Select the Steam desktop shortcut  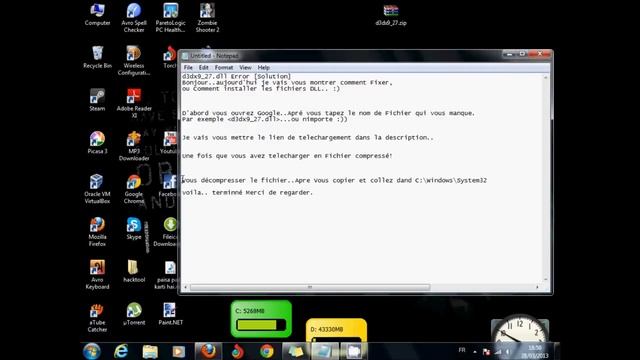(97, 100)
